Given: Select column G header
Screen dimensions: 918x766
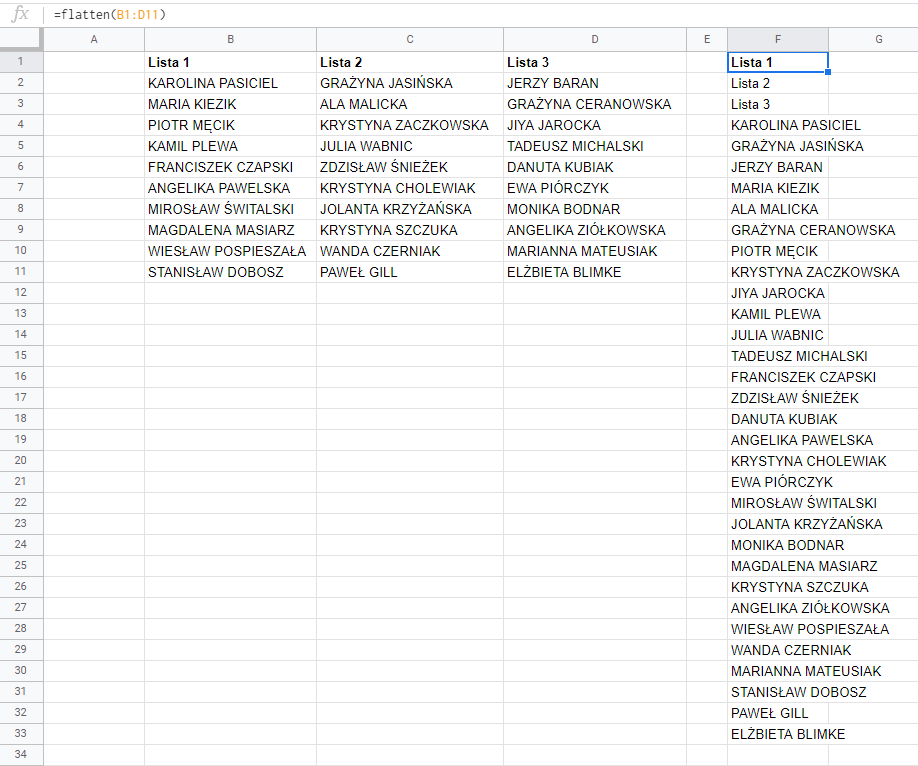Looking at the screenshot, I should coord(873,39).
